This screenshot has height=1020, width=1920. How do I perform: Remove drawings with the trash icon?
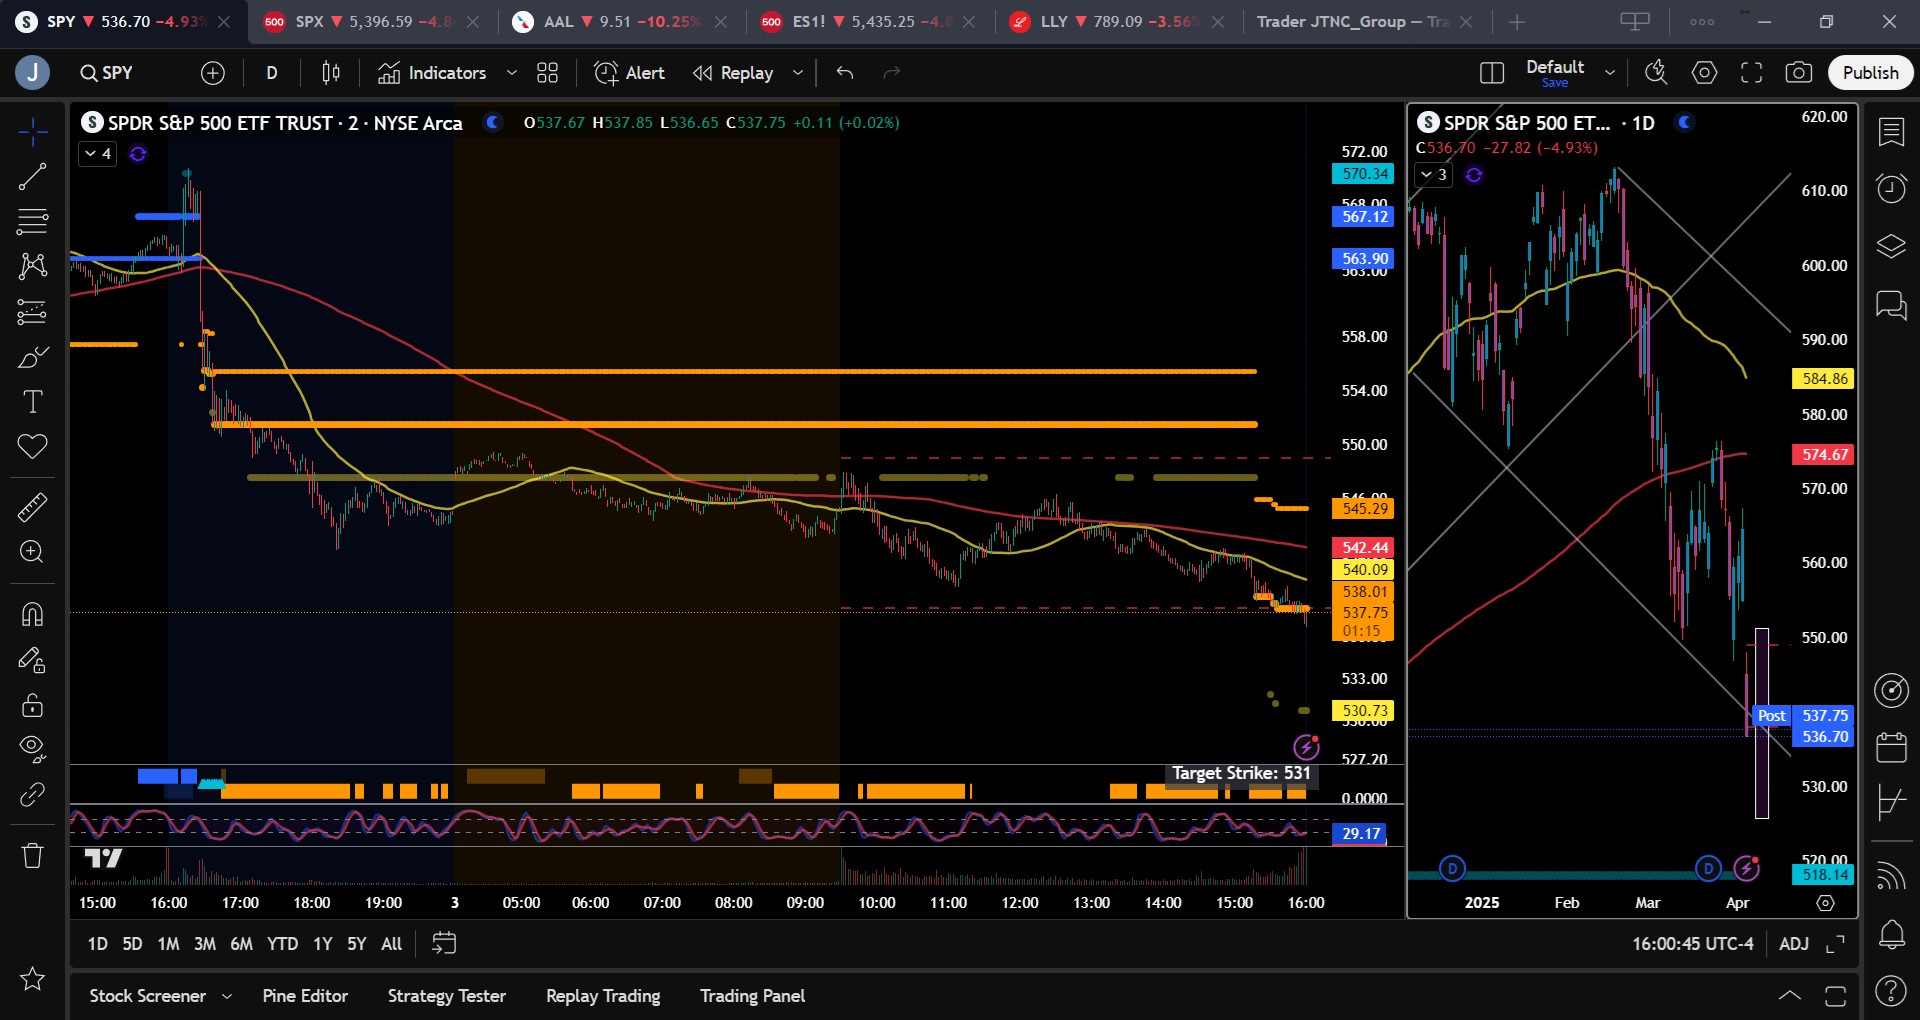click(32, 855)
